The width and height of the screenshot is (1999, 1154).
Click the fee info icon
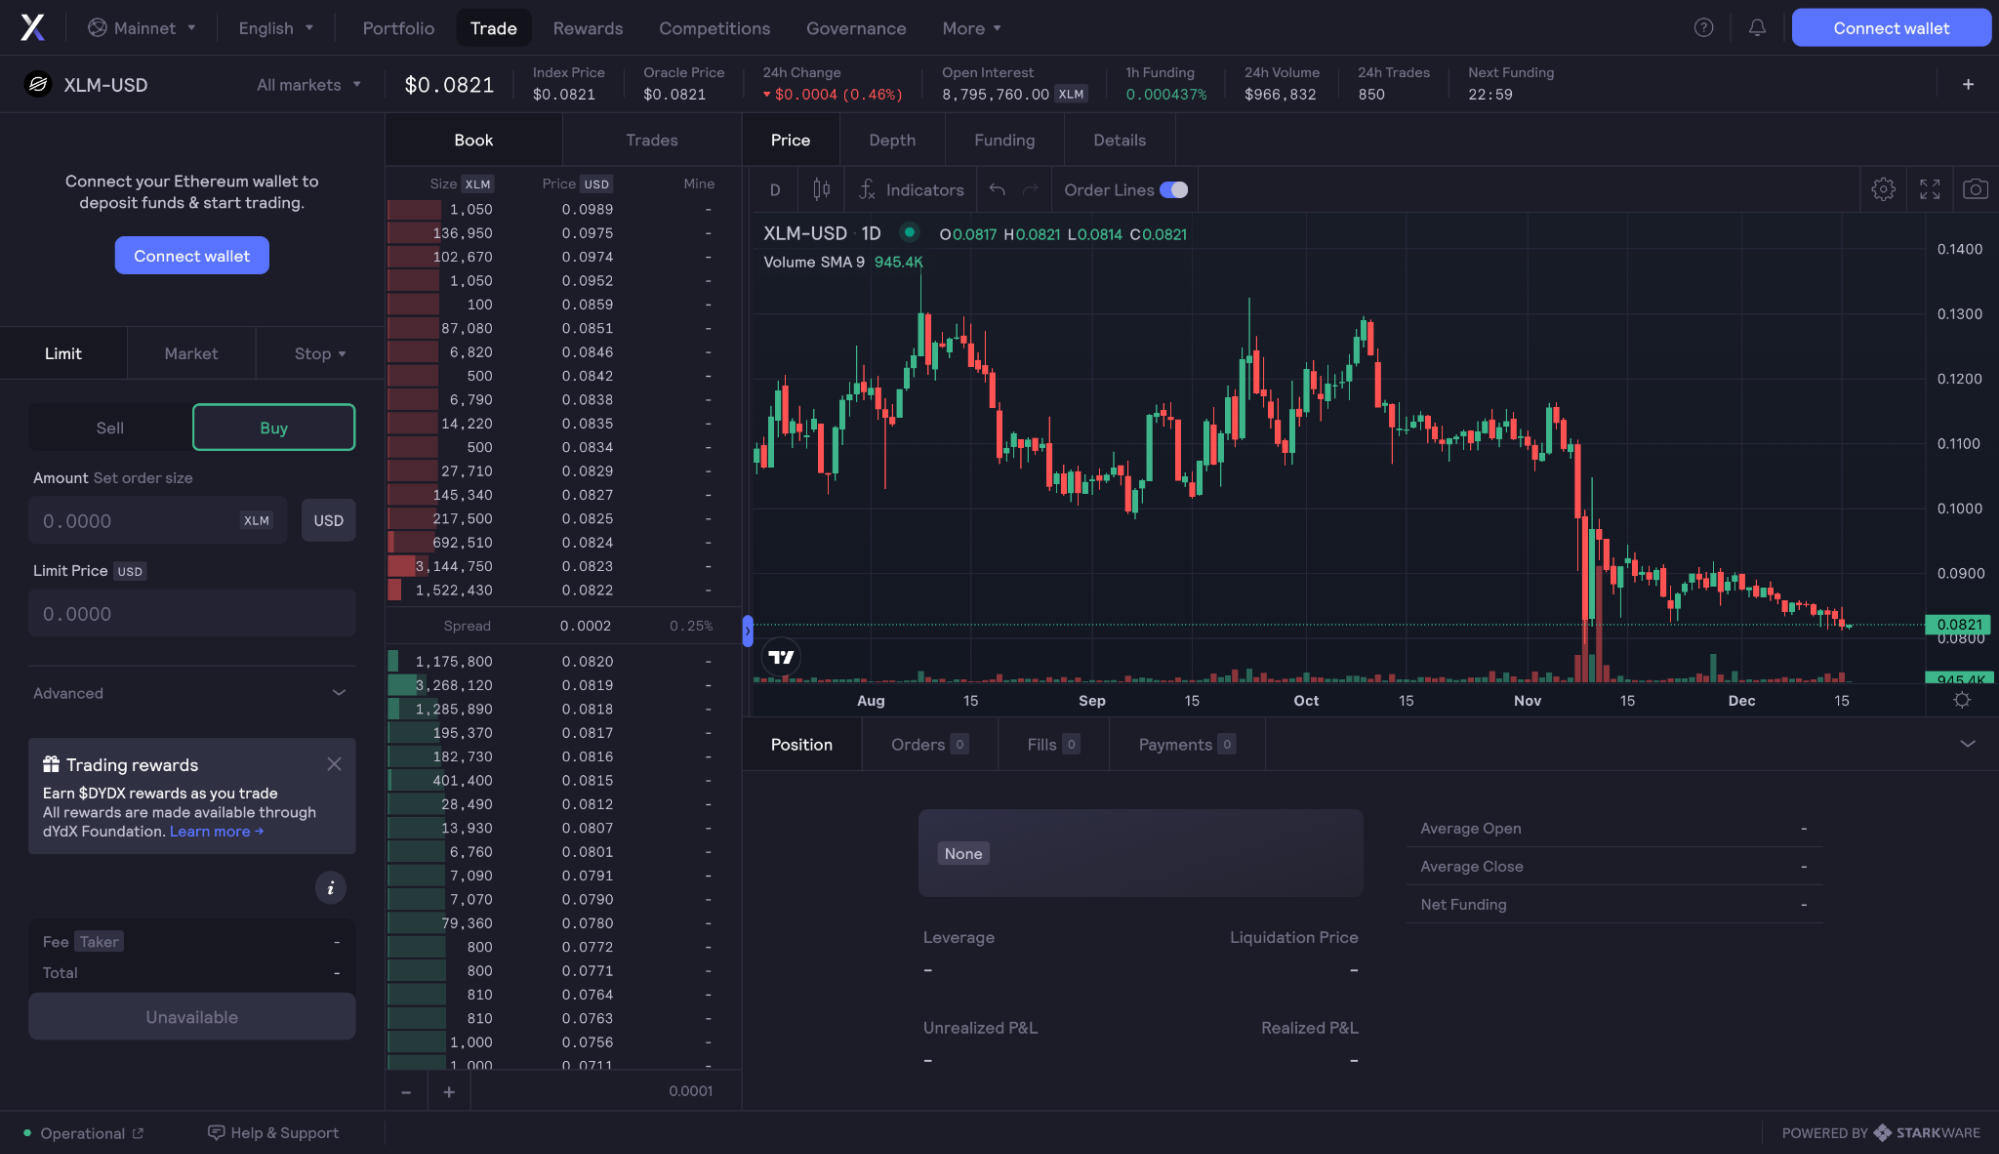tap(330, 888)
